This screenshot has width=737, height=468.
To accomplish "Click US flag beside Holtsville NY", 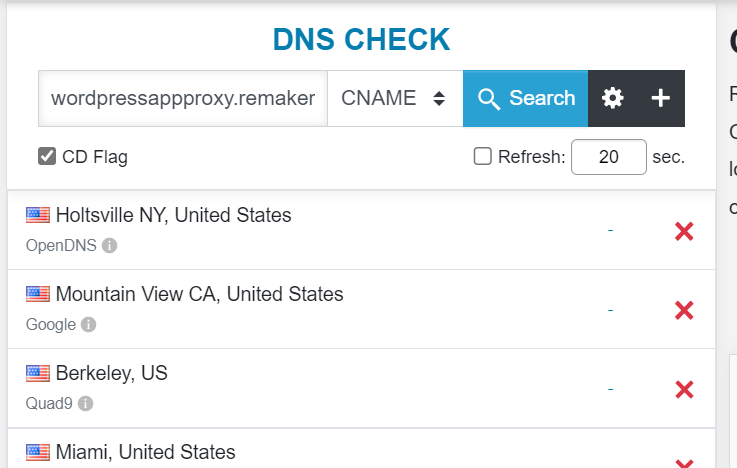I will click(x=38, y=215).
